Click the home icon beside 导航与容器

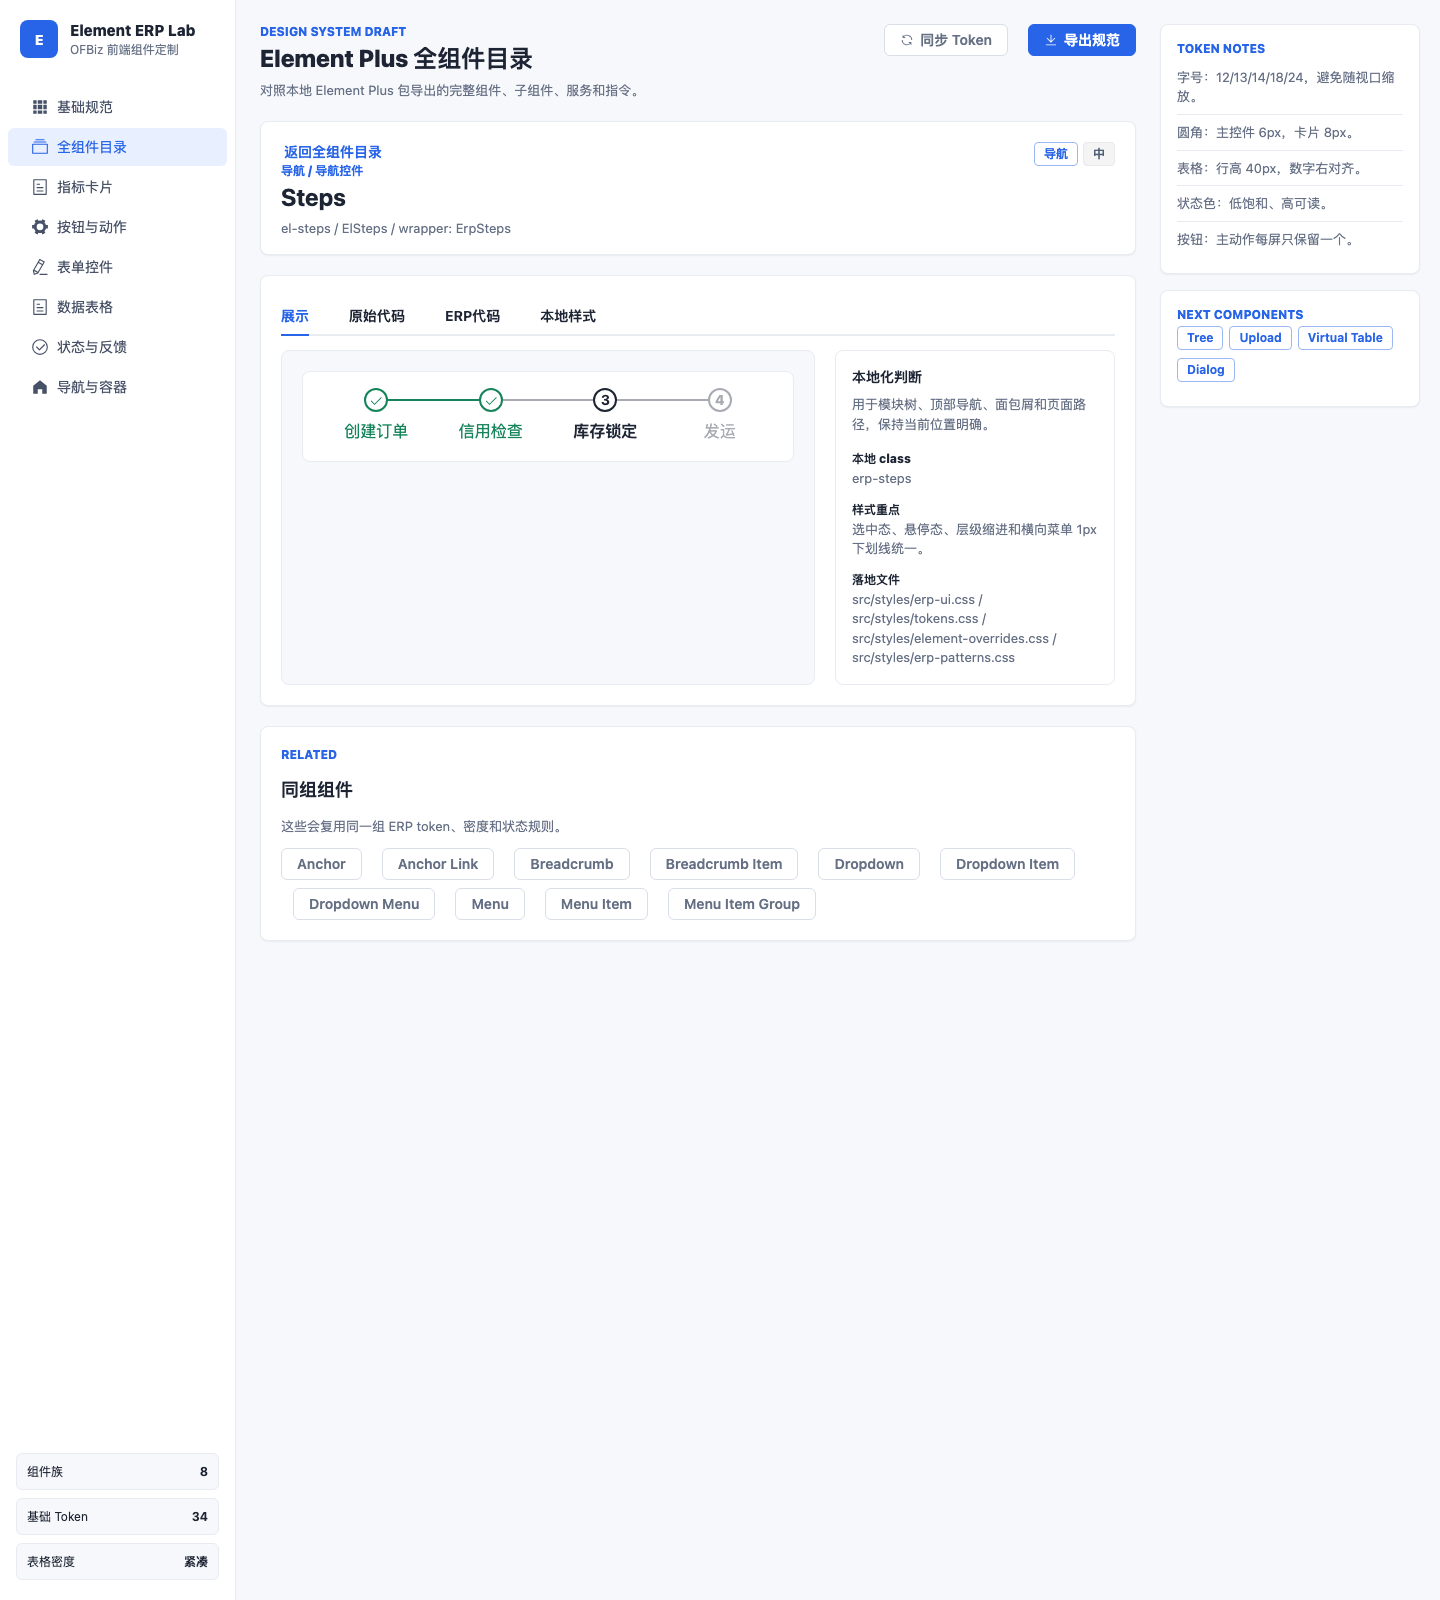(40, 387)
